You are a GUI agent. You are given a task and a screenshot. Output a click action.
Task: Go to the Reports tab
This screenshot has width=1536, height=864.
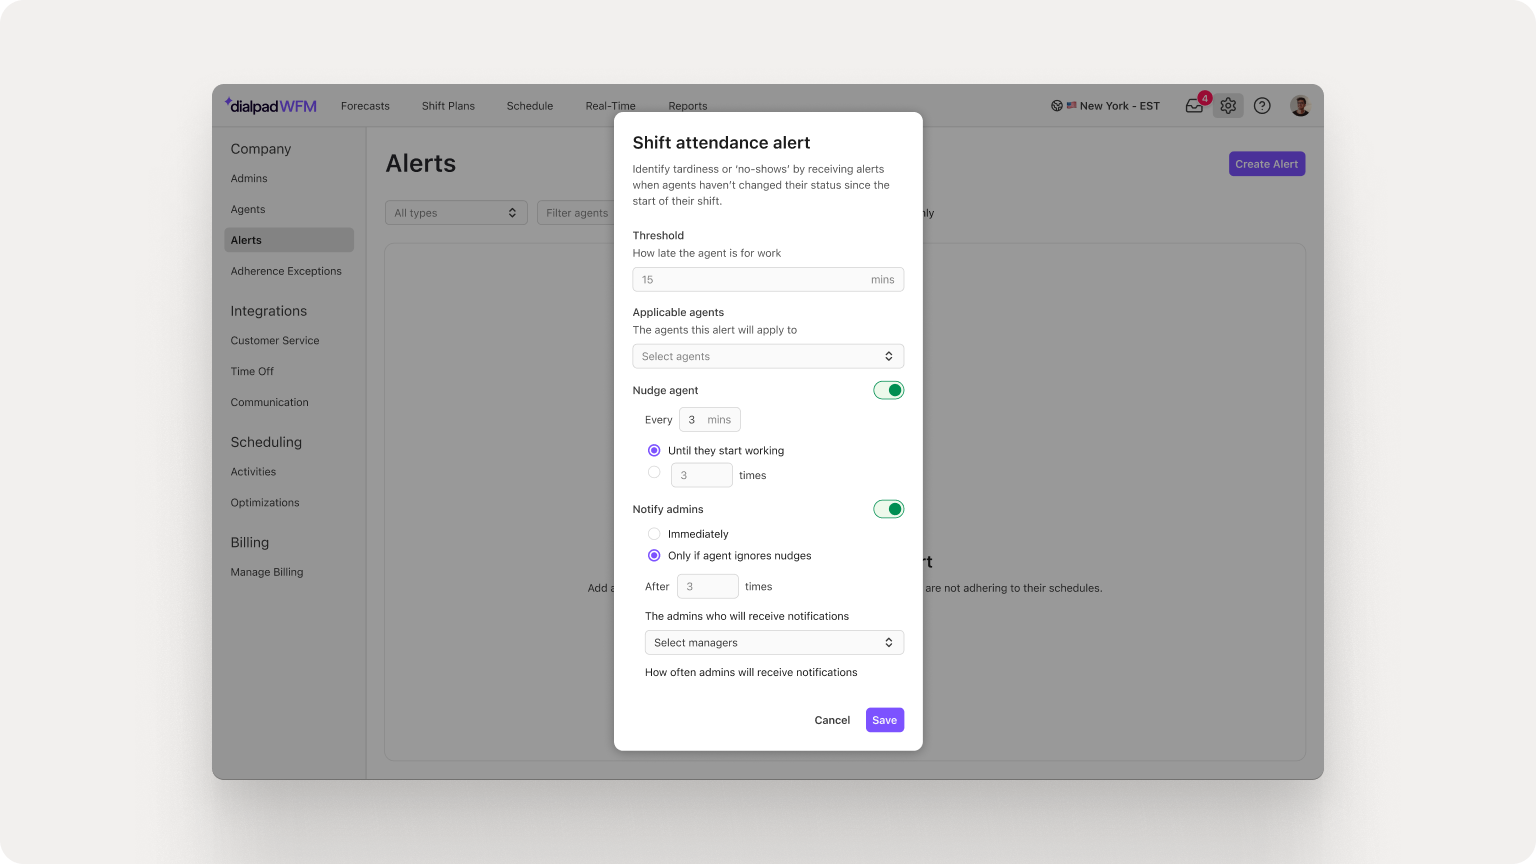coord(688,106)
